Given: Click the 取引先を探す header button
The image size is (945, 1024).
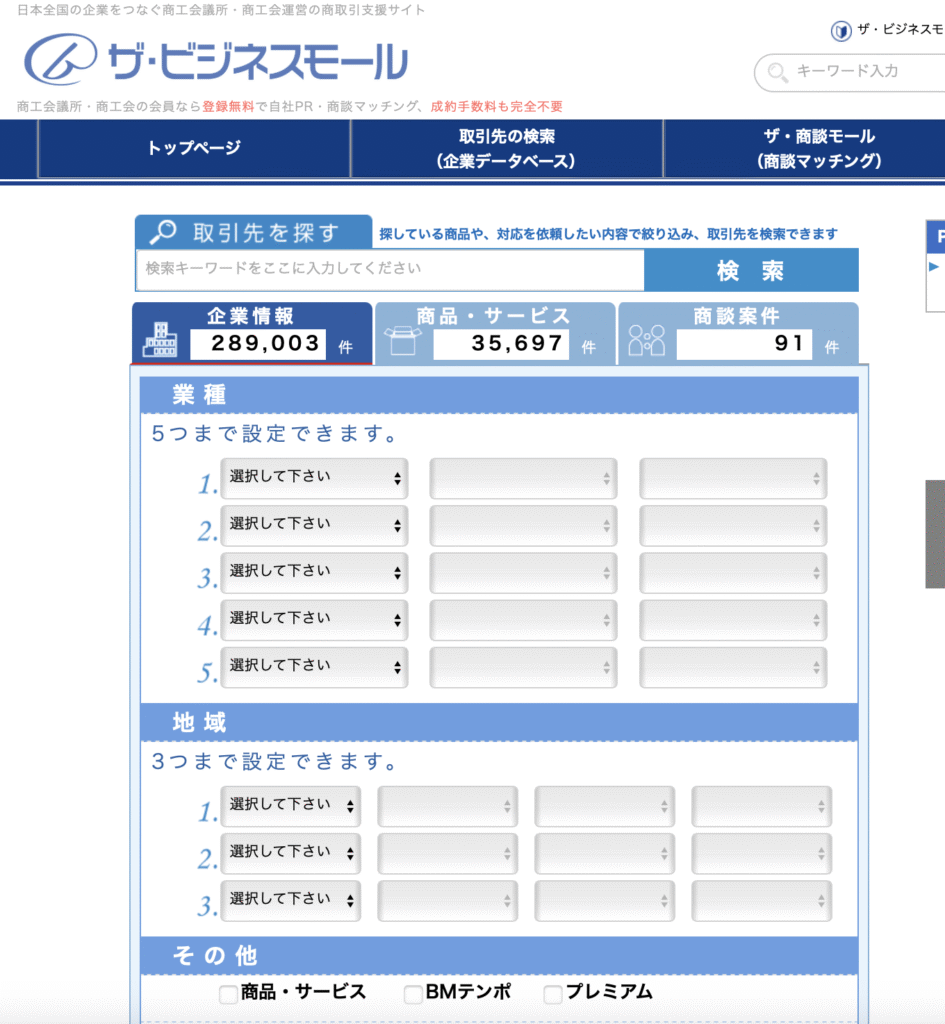Looking at the screenshot, I should point(253,232).
